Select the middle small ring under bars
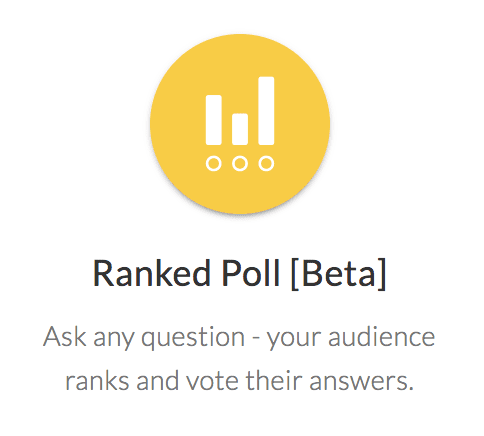The image size is (484, 436). tap(240, 164)
